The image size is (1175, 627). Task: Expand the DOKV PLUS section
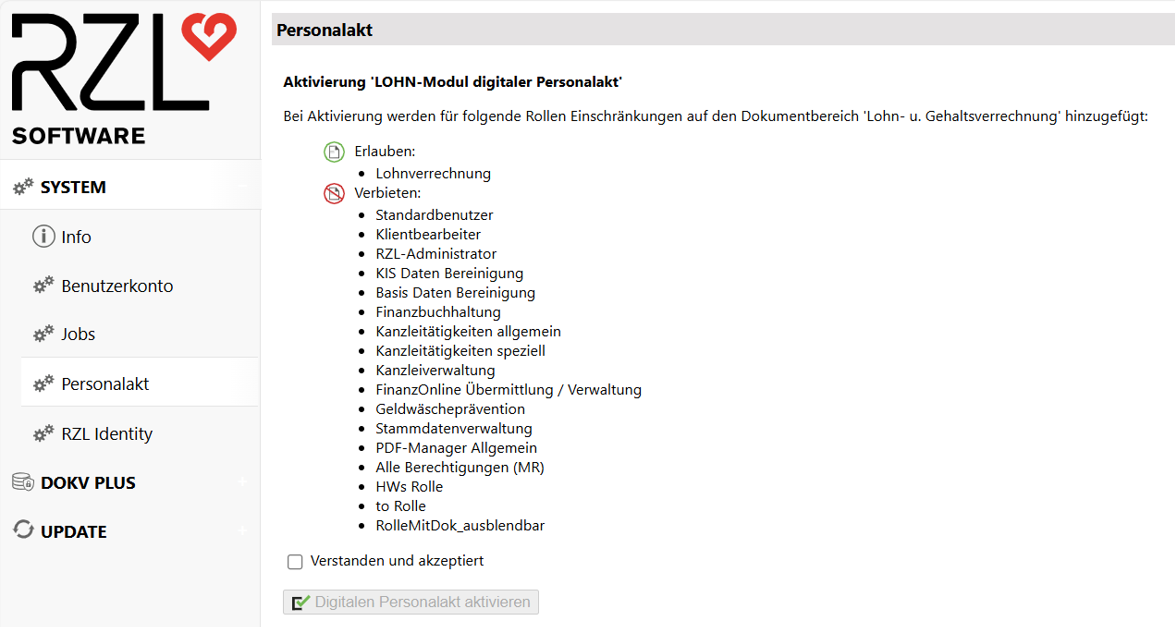click(x=241, y=482)
